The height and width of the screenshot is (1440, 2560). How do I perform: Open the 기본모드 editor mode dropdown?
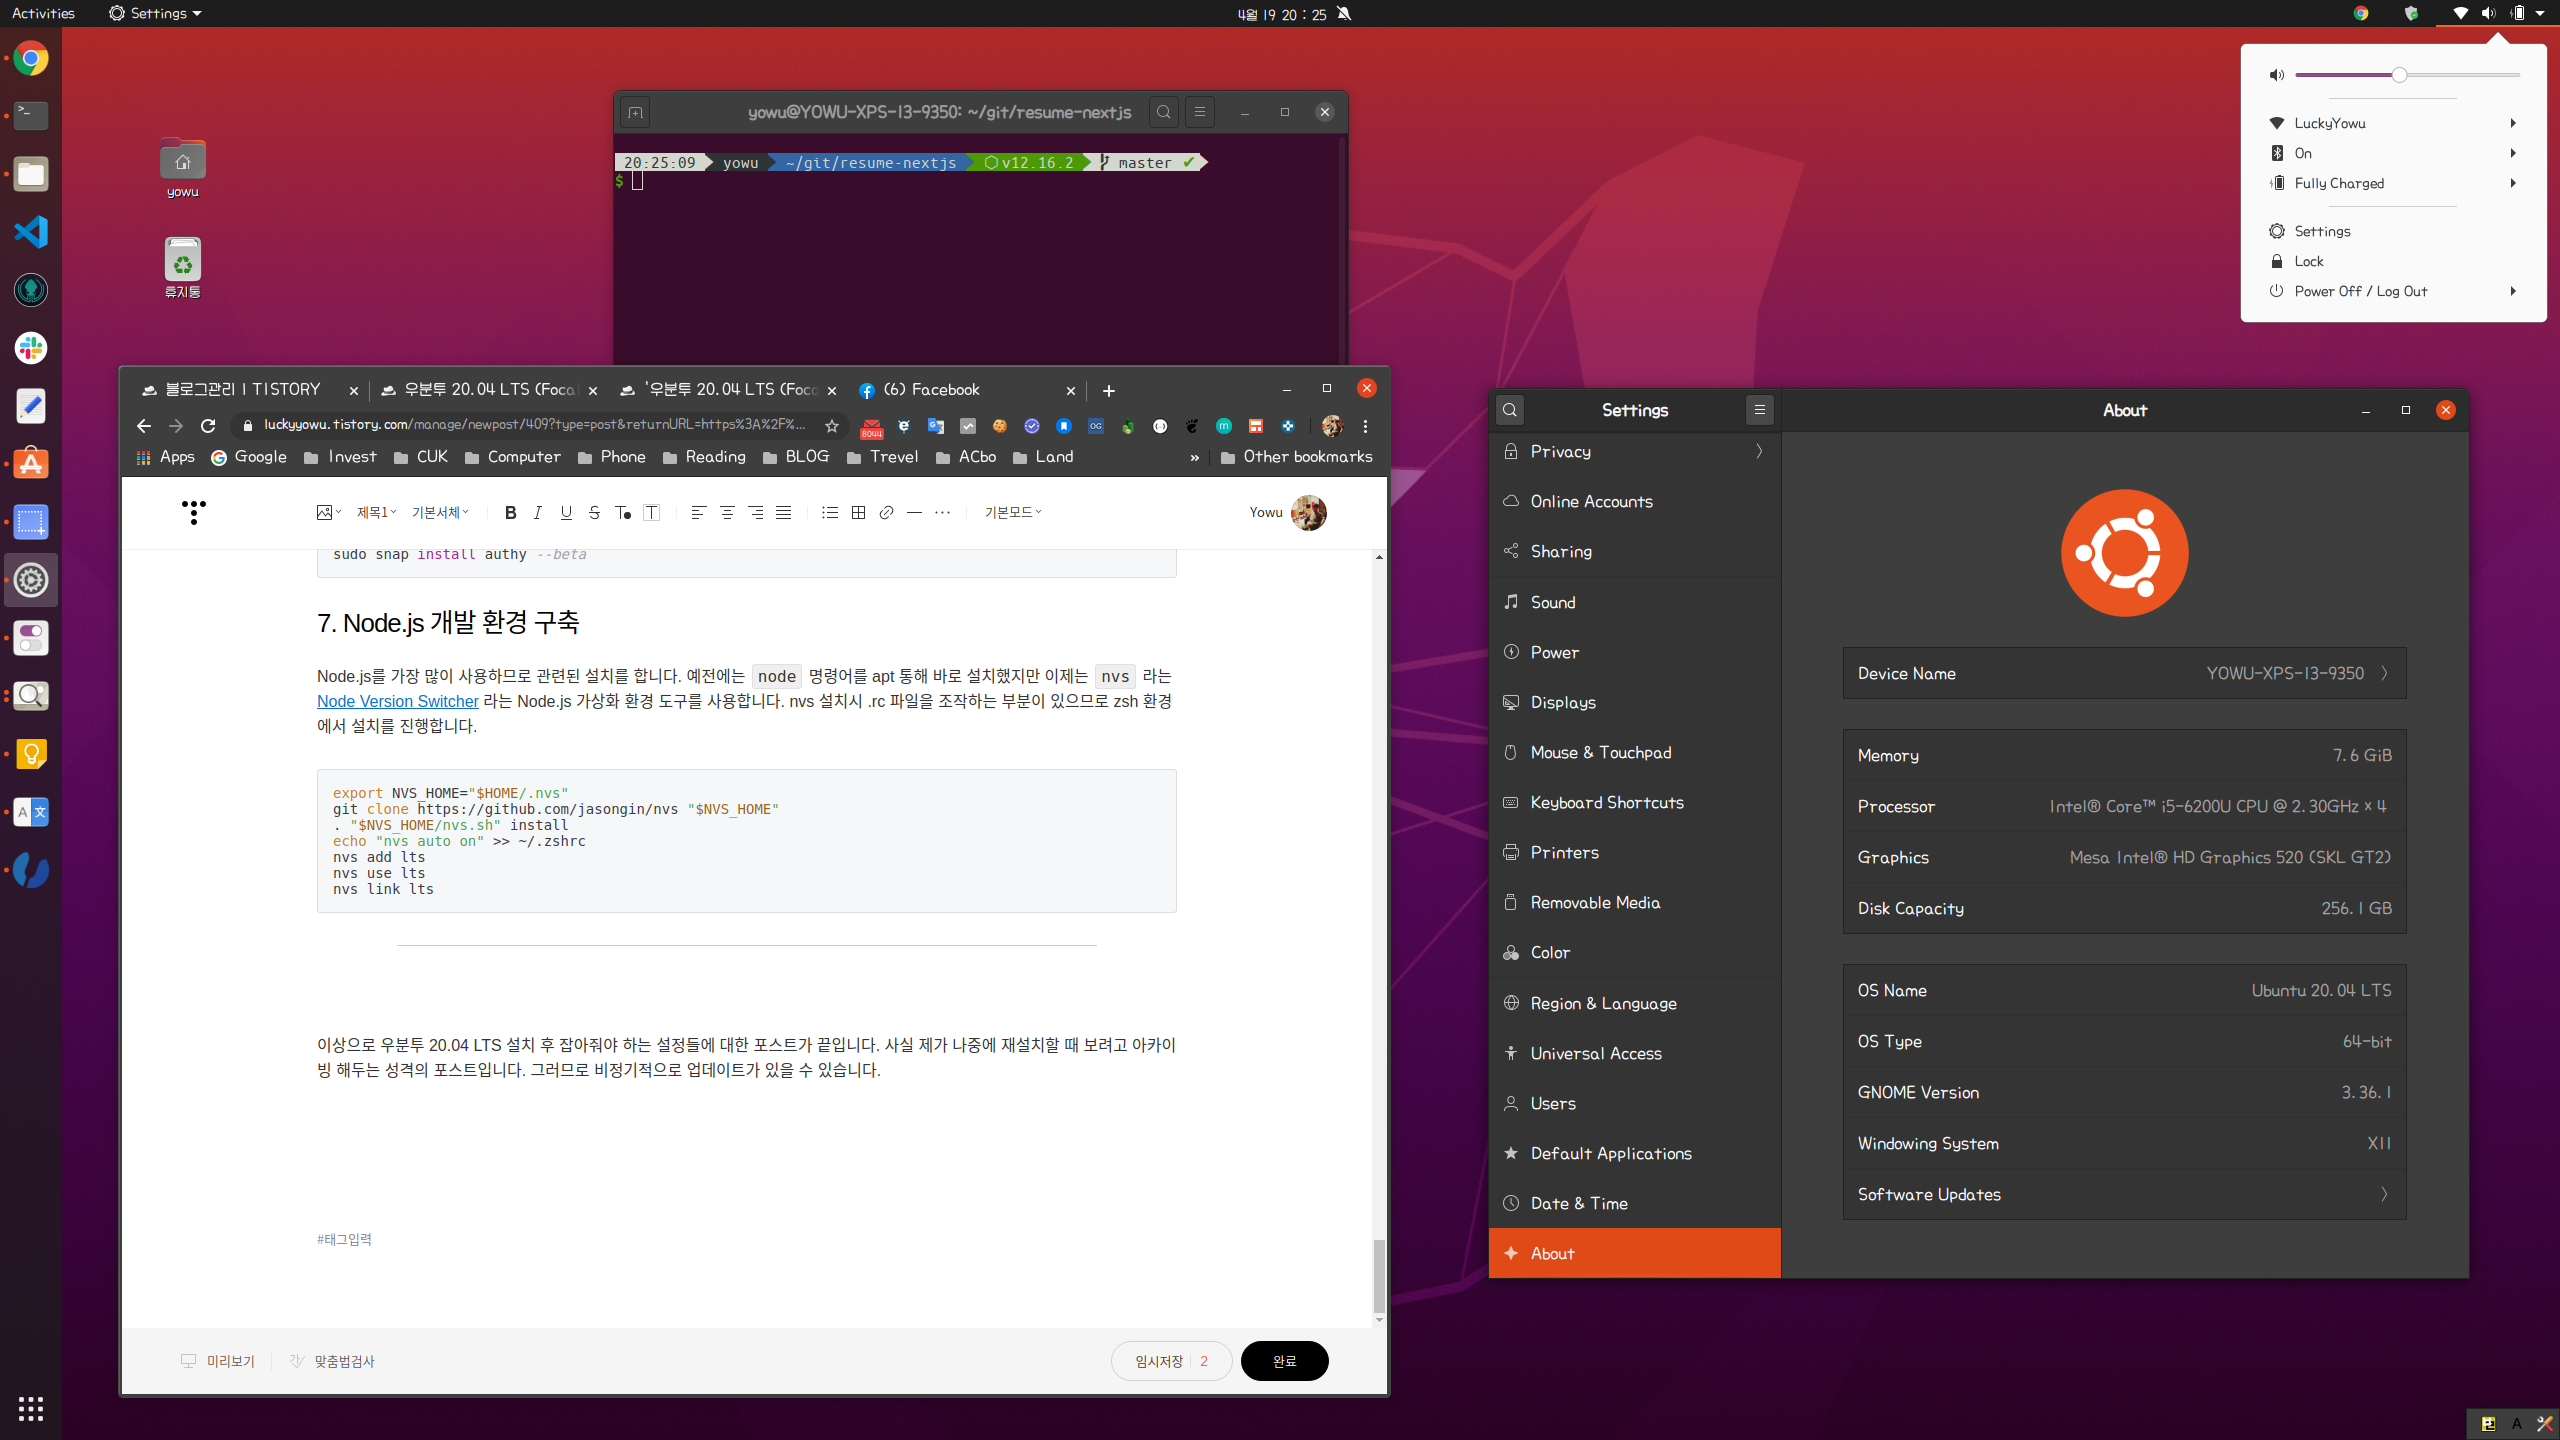coord(1012,513)
